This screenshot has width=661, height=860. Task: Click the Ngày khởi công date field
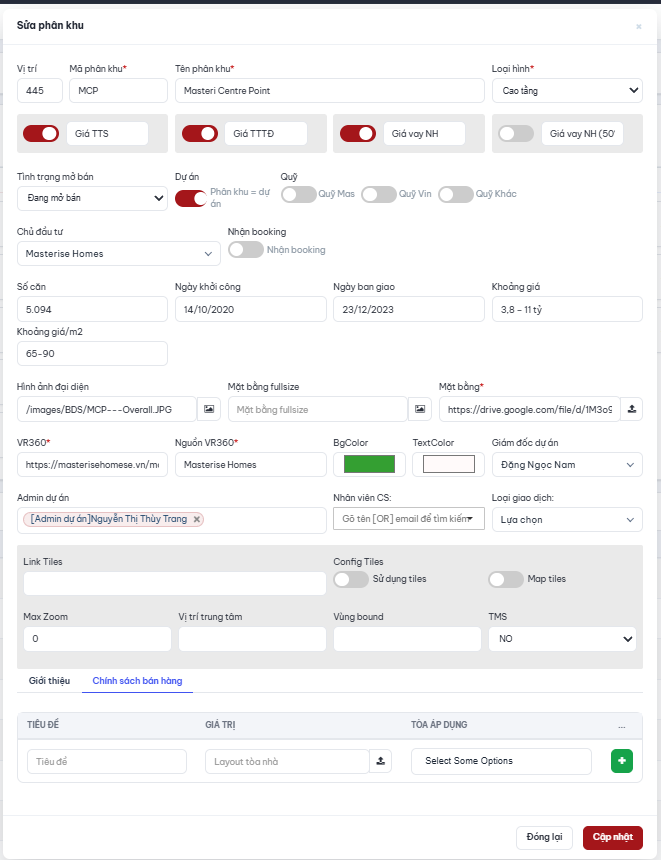251,309
